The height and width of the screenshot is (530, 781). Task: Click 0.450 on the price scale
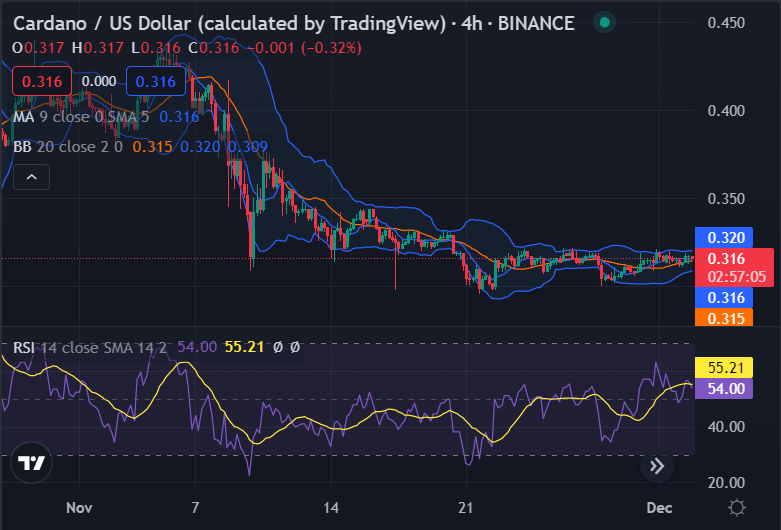click(x=726, y=22)
